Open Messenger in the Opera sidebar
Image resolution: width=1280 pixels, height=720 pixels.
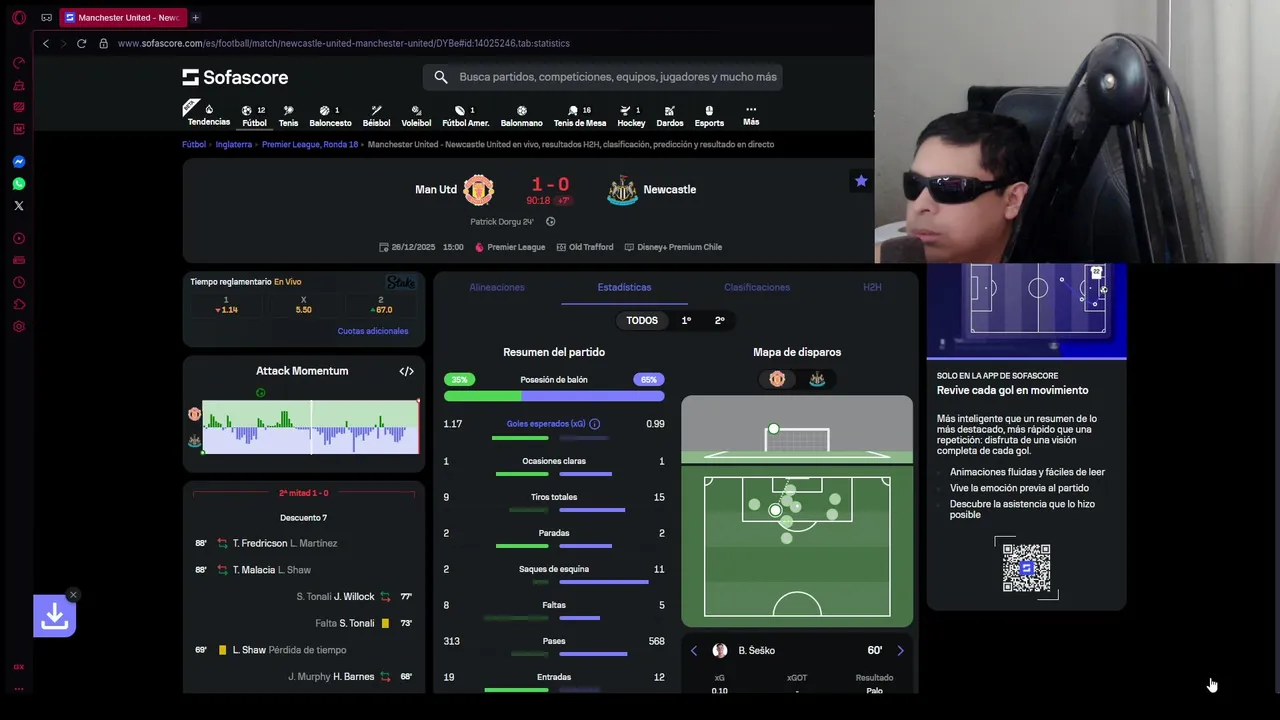18,162
